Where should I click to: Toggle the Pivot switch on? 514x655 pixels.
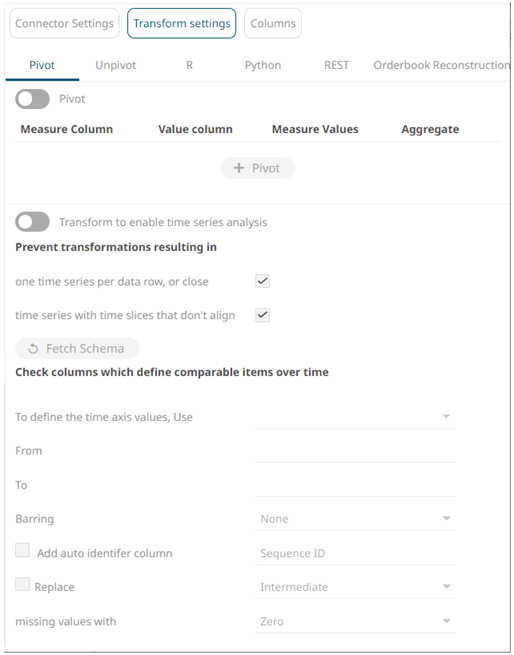coord(32,99)
